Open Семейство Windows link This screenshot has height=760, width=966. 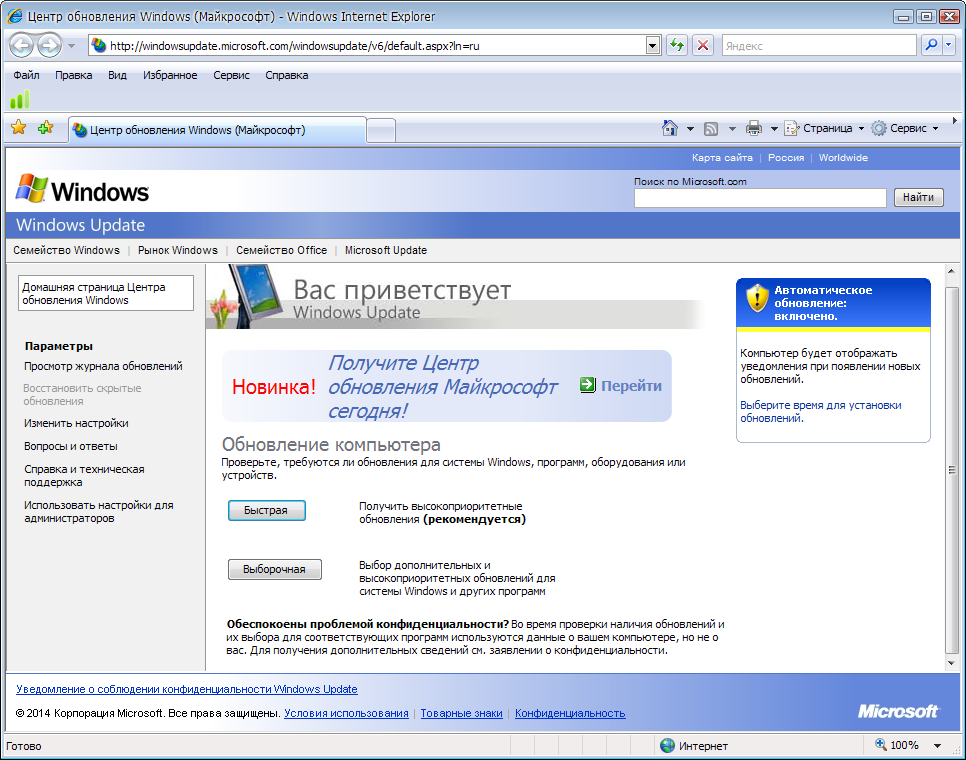click(x=67, y=250)
